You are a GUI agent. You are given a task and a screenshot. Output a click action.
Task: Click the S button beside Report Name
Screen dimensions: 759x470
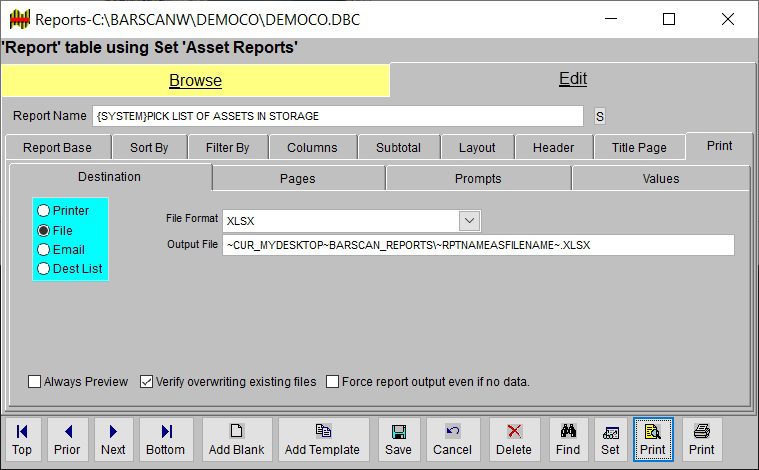coord(600,116)
